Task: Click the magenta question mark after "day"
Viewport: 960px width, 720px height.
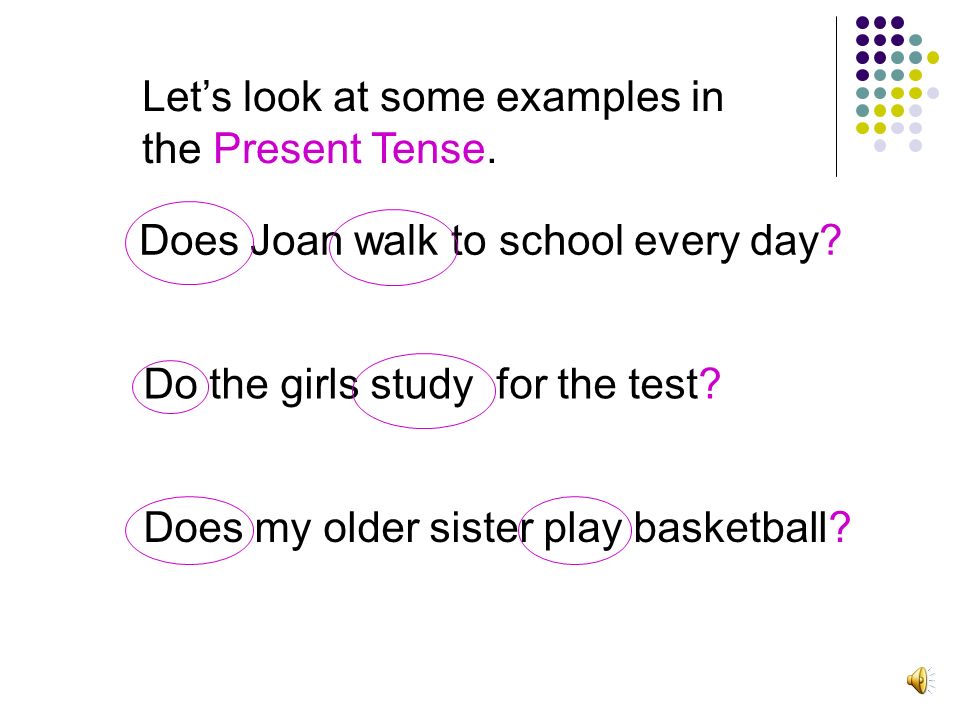Action: pos(831,240)
